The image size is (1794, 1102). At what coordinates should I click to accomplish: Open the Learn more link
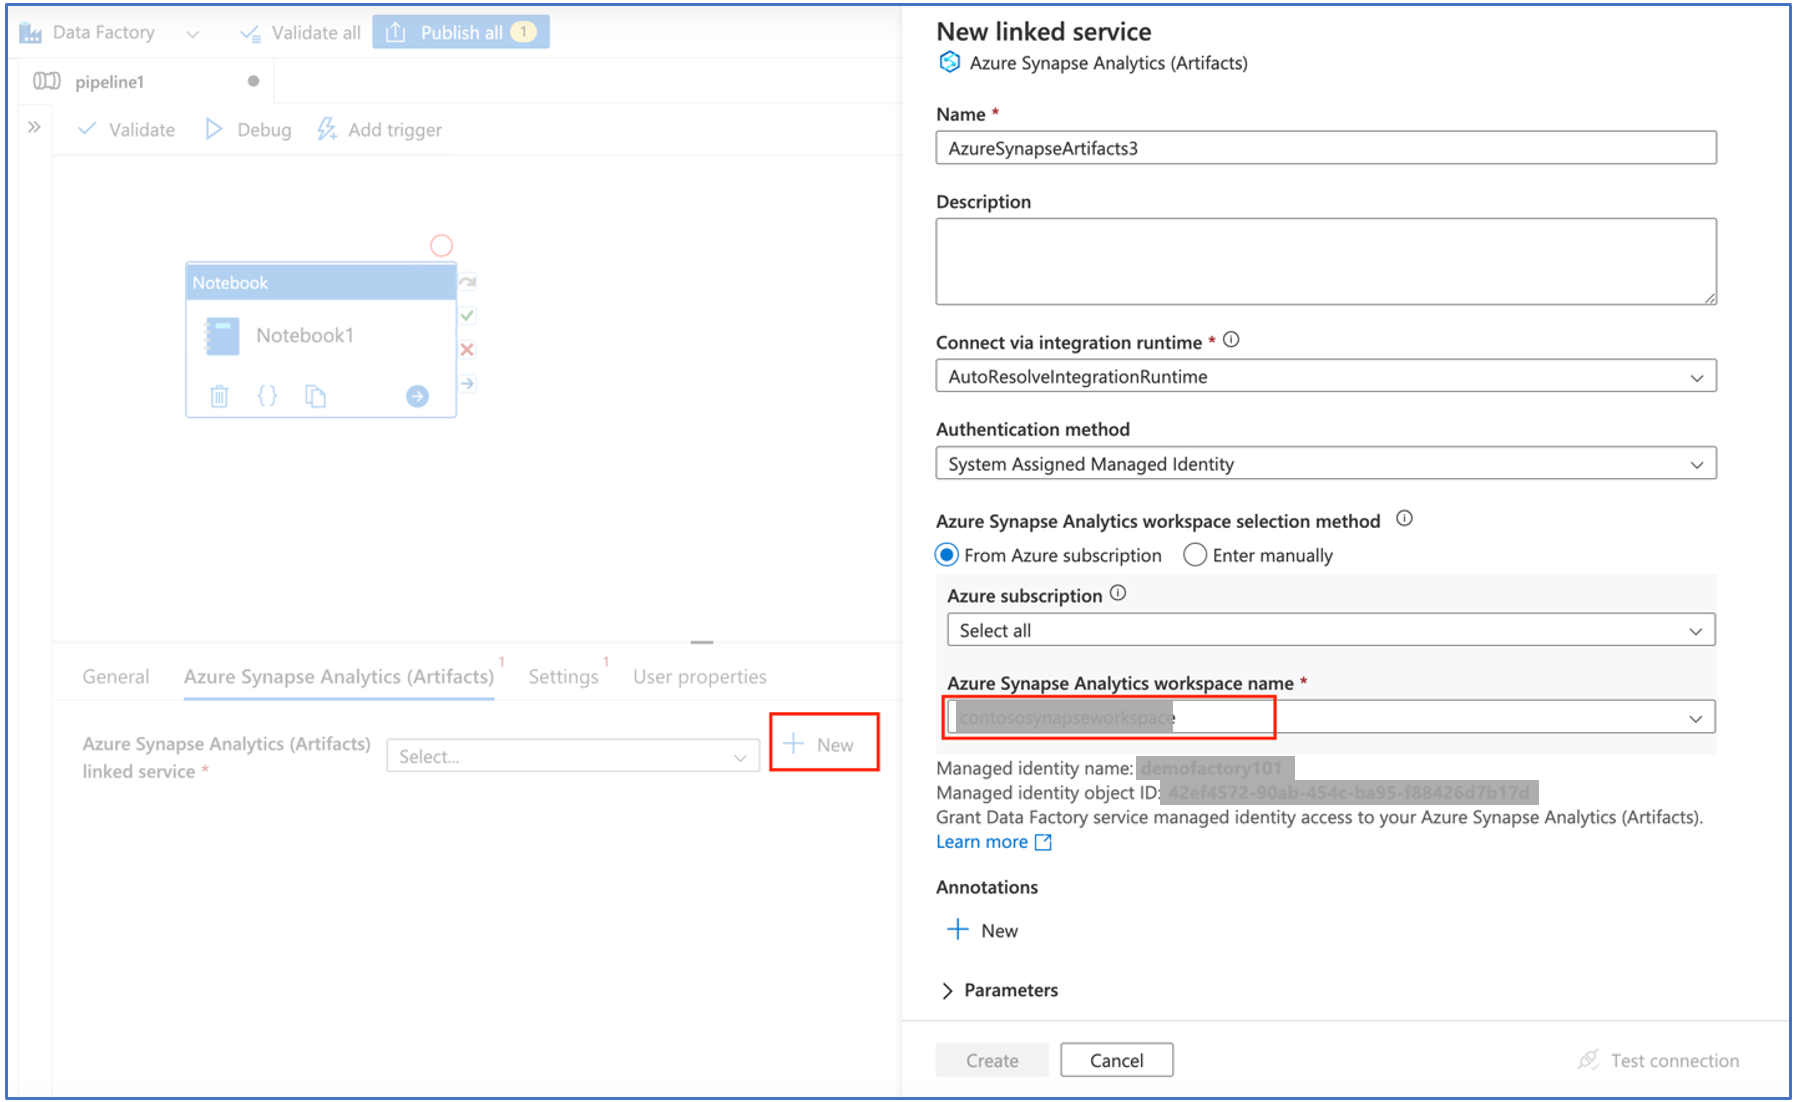click(994, 843)
